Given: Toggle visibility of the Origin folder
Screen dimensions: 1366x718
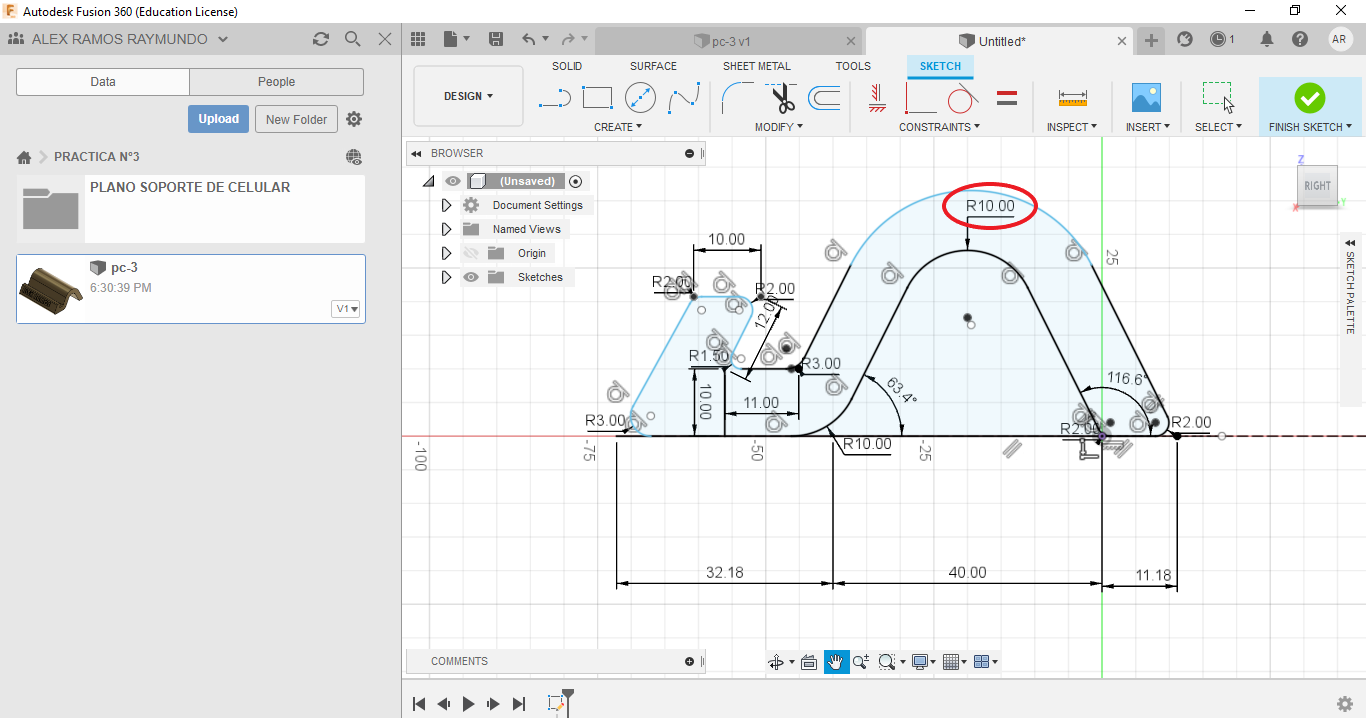Looking at the screenshot, I should coord(470,253).
